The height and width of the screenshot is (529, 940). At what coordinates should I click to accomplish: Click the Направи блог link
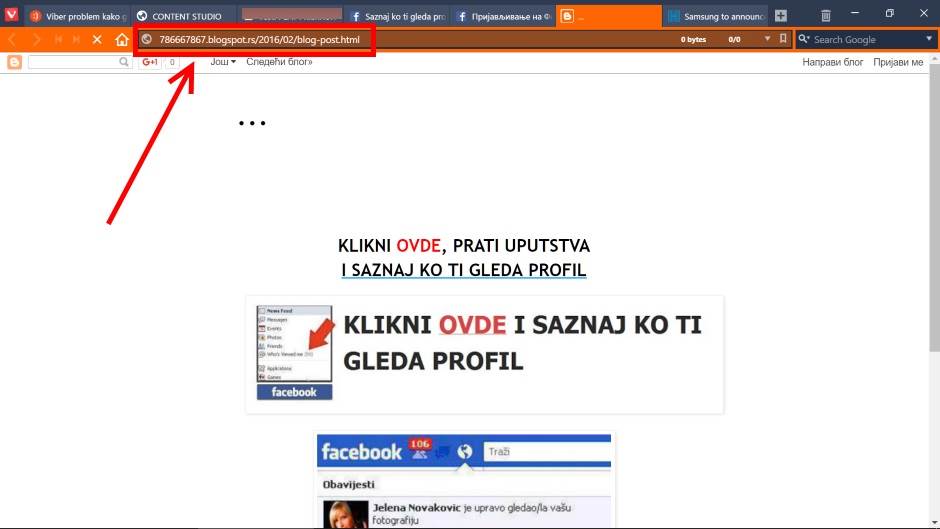pos(832,62)
